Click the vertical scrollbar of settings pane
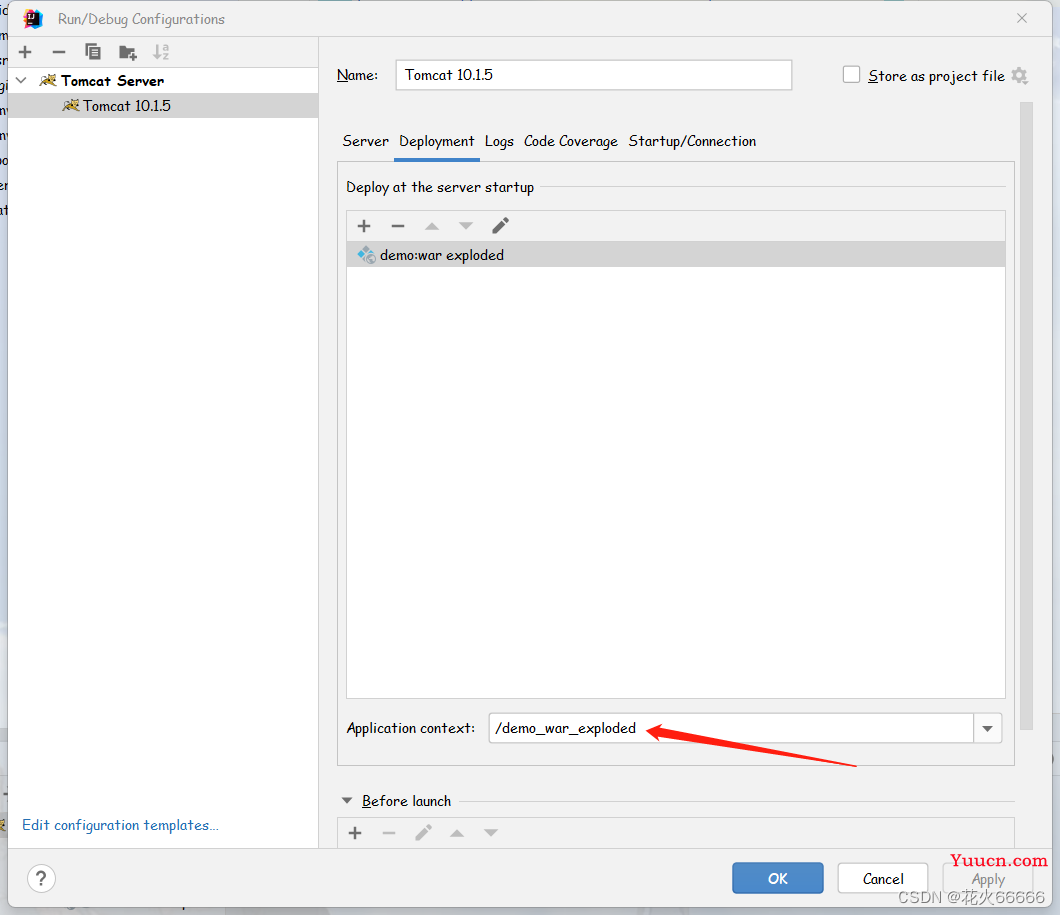Image resolution: width=1060 pixels, height=915 pixels. coord(1026,416)
